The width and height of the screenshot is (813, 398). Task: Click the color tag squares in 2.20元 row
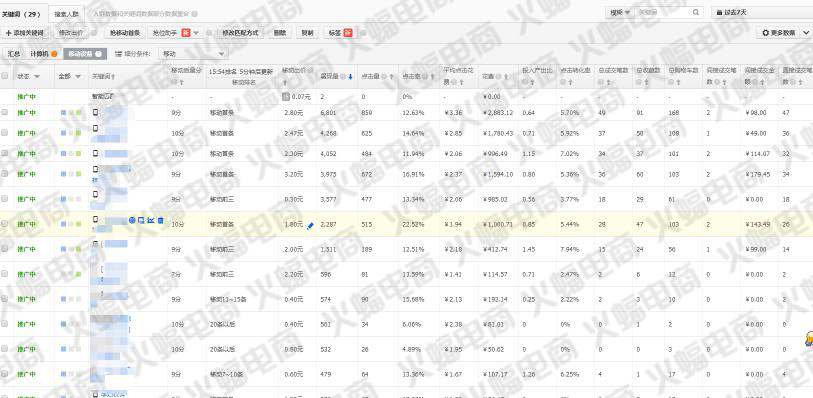point(71,274)
